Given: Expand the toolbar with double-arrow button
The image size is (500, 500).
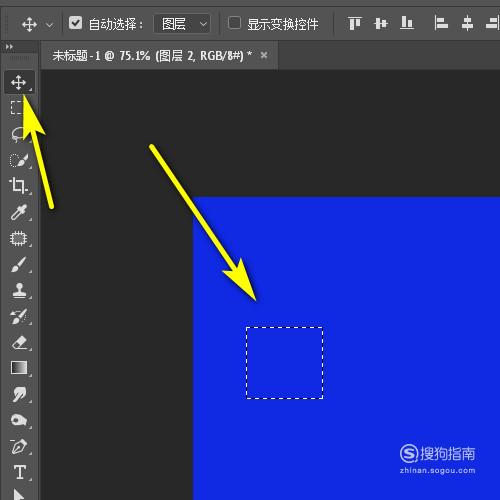Looking at the screenshot, I should click(x=9, y=47).
